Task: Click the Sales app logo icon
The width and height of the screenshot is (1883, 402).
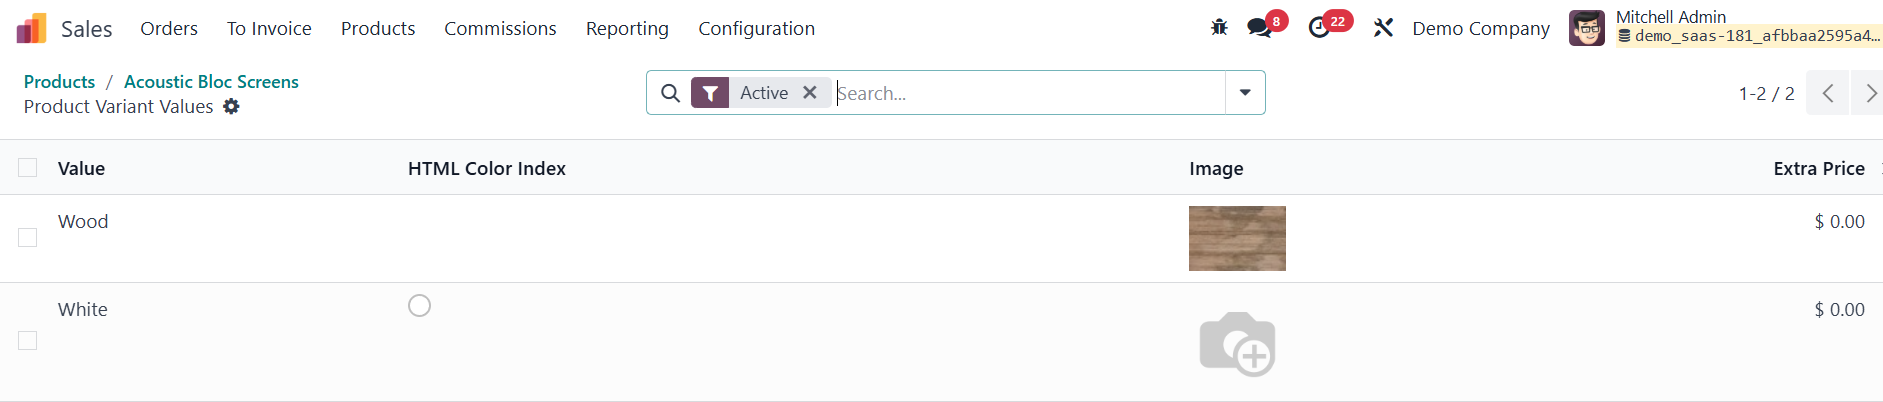Action: pos(31,28)
